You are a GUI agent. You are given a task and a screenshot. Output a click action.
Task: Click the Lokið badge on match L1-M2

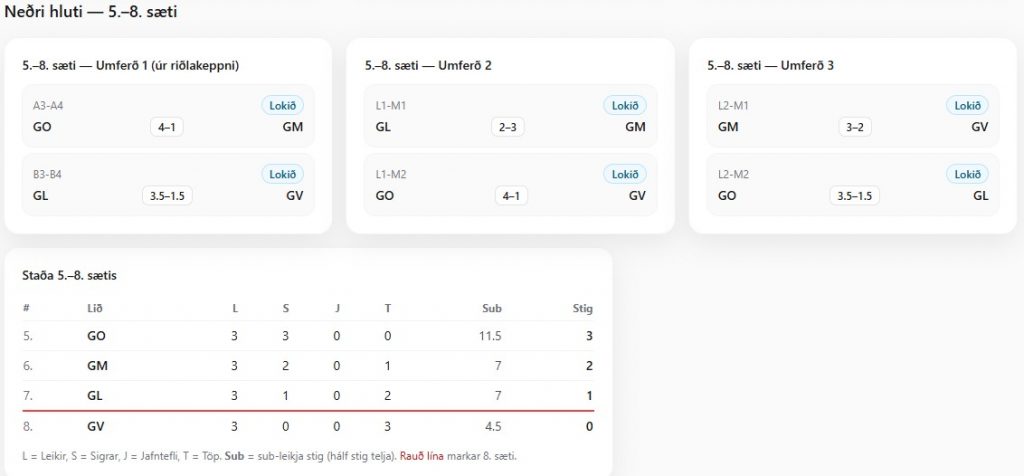click(x=625, y=174)
